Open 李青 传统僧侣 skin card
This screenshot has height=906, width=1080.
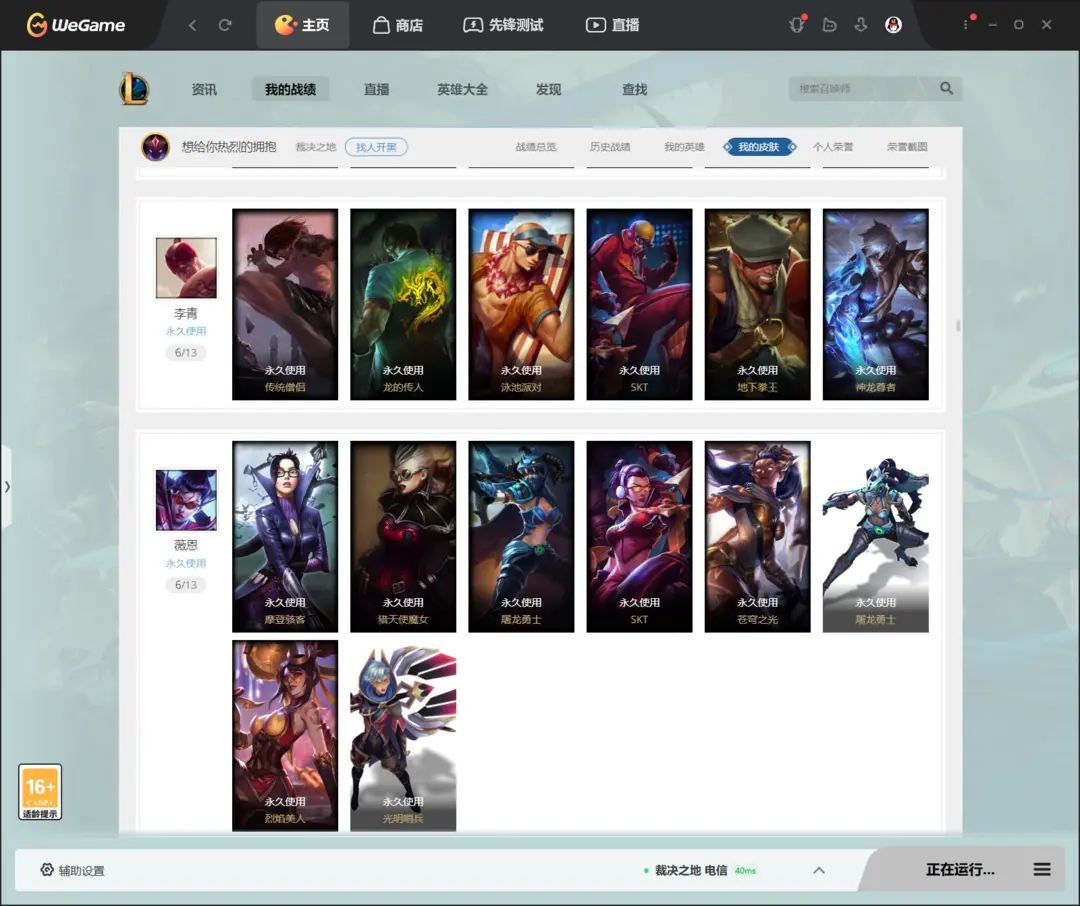pyautogui.click(x=285, y=304)
